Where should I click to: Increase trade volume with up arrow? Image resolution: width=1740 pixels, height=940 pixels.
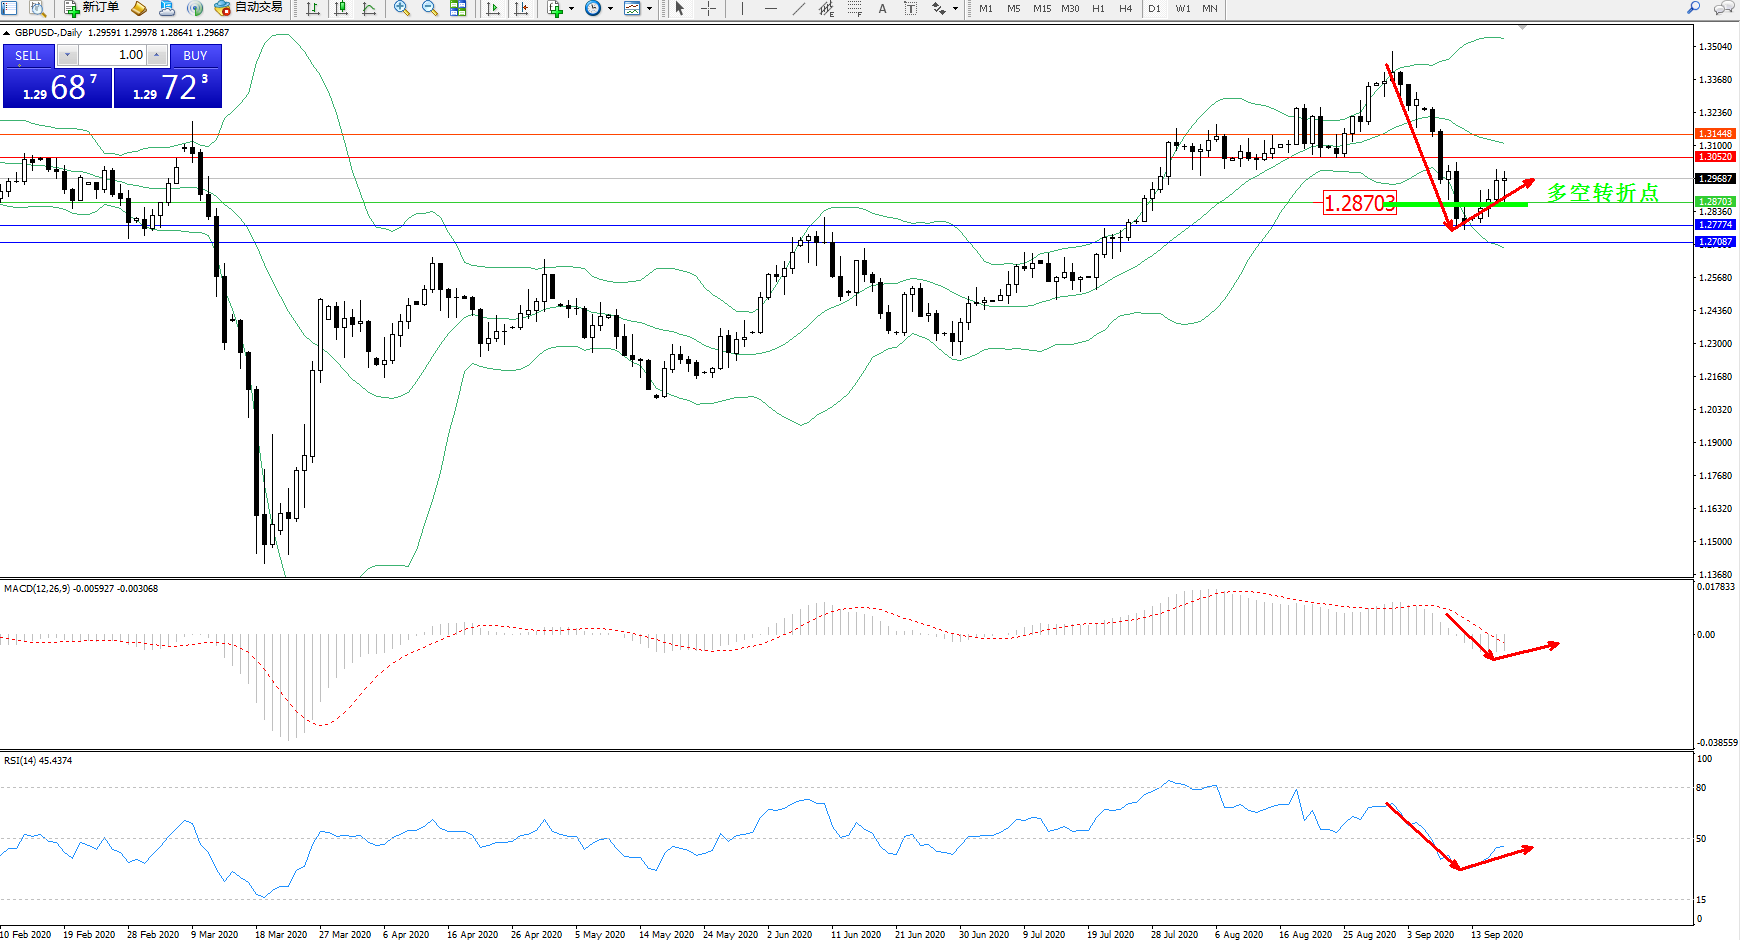[157, 55]
